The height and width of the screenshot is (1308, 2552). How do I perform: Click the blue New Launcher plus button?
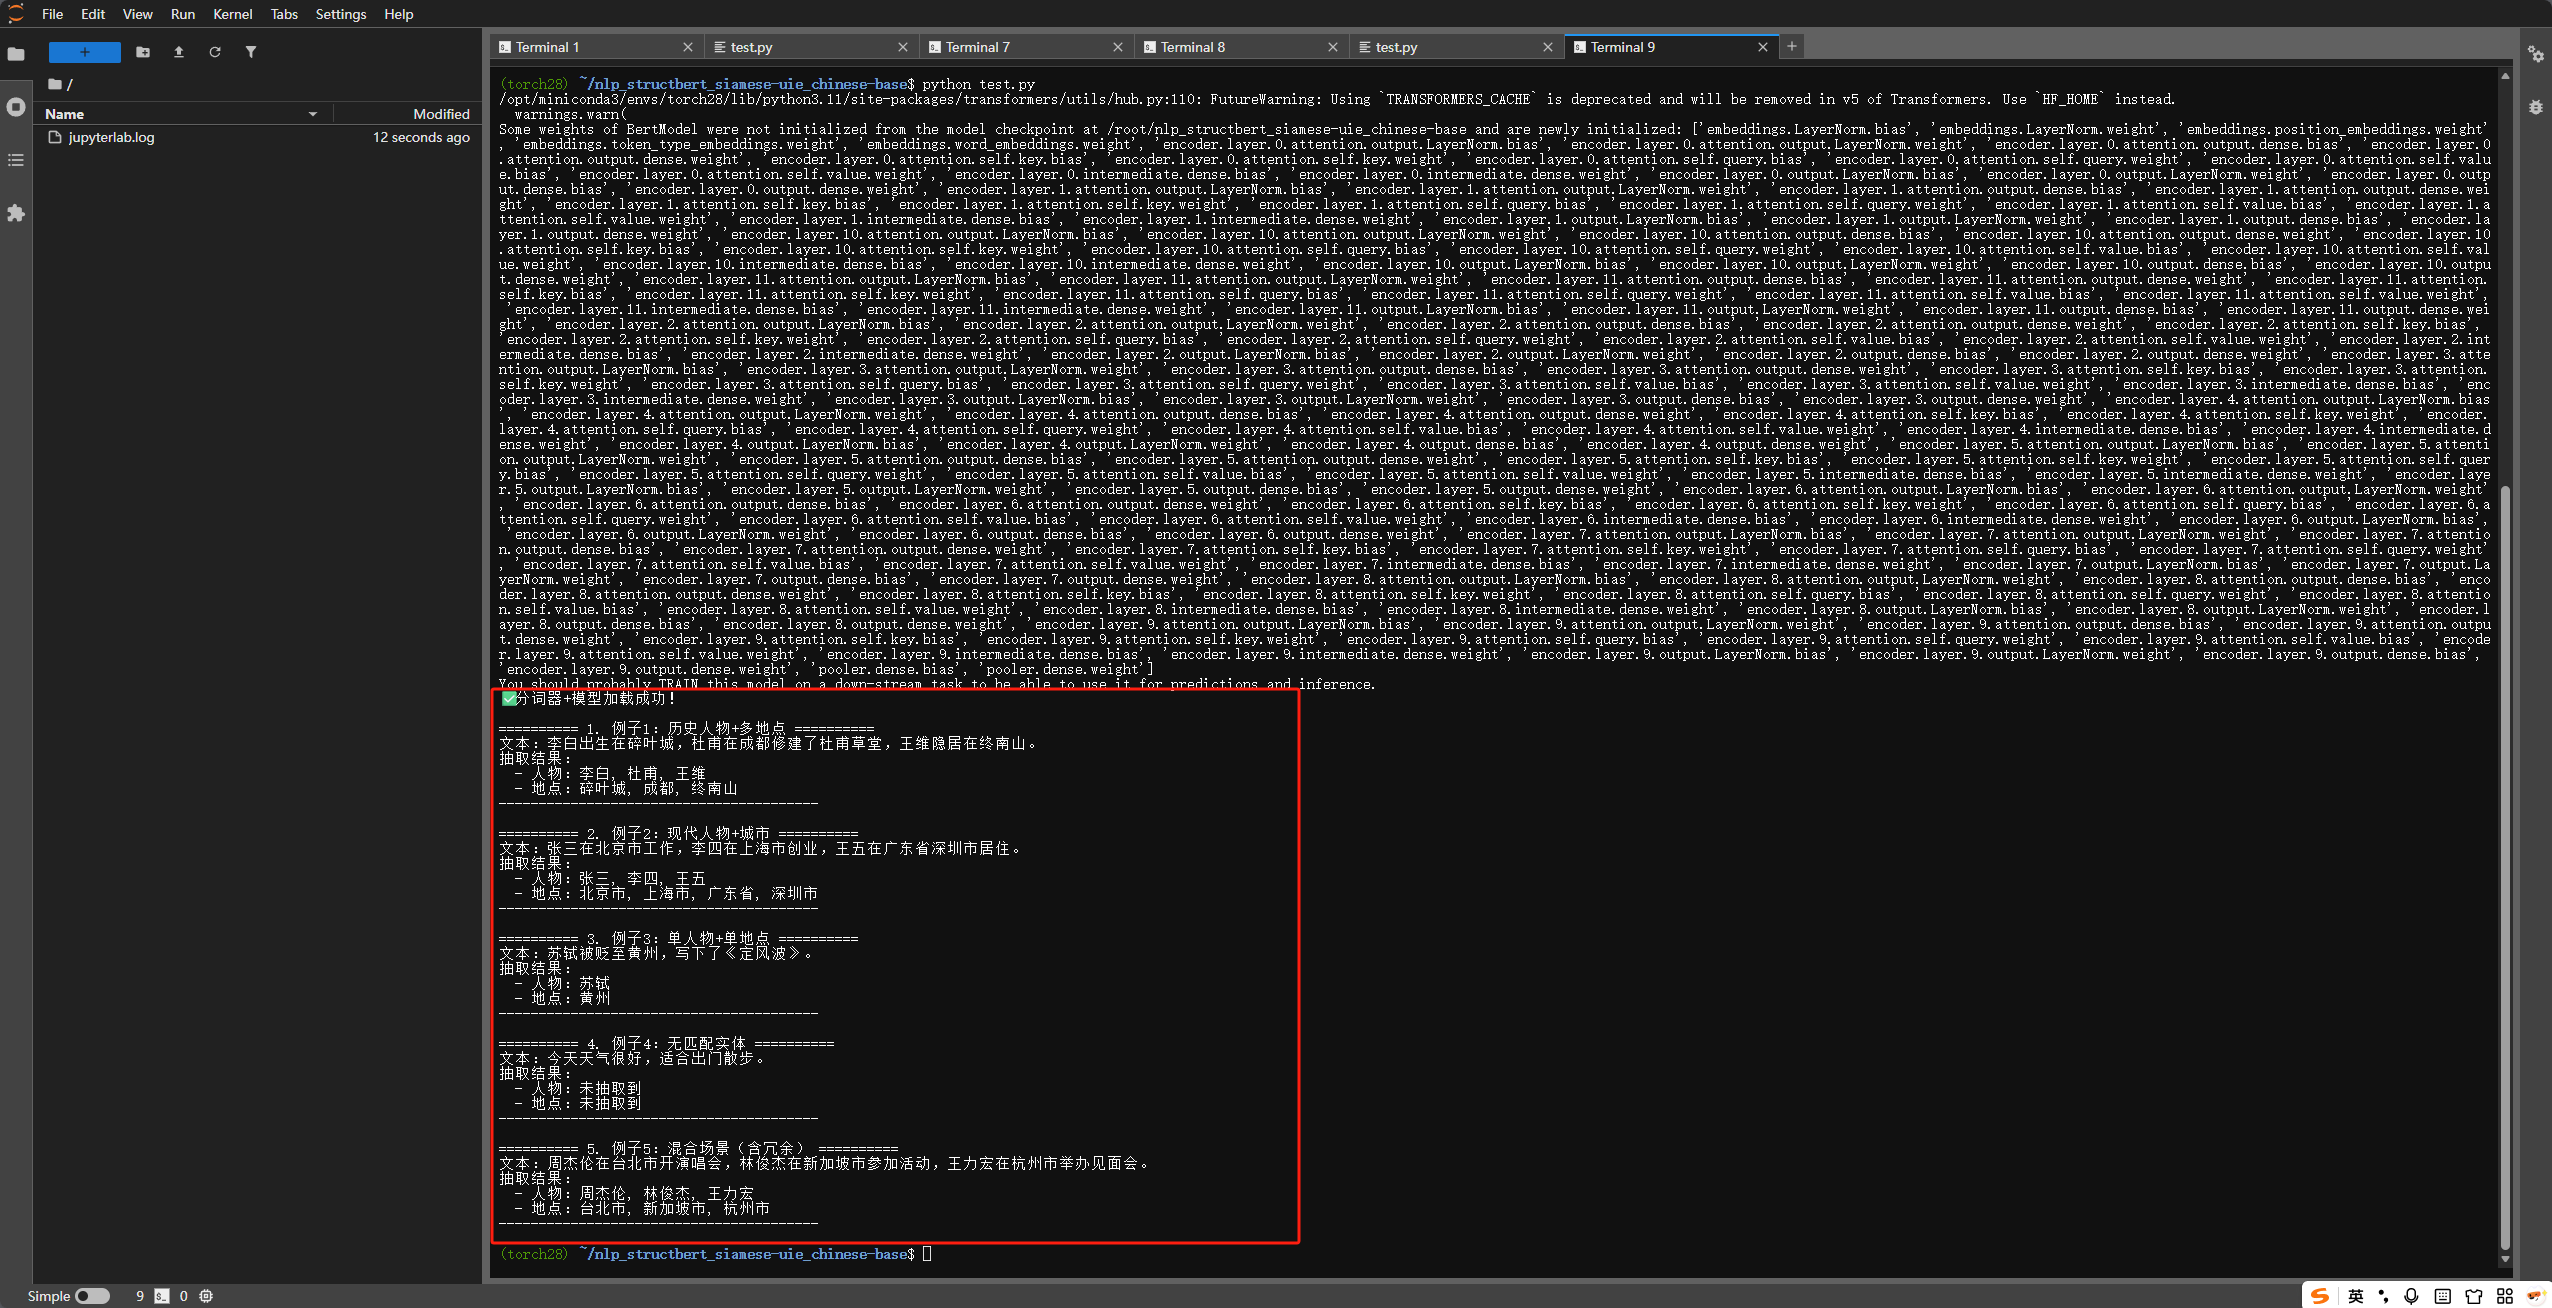pos(85,52)
